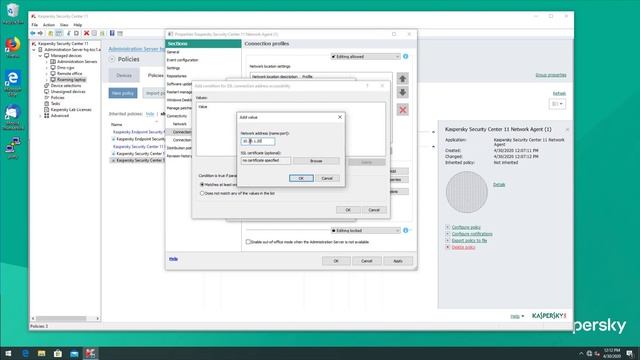Image resolution: width=640 pixels, height=360 pixels.
Task: Click the blue help book toolbar icon
Action: point(112,33)
